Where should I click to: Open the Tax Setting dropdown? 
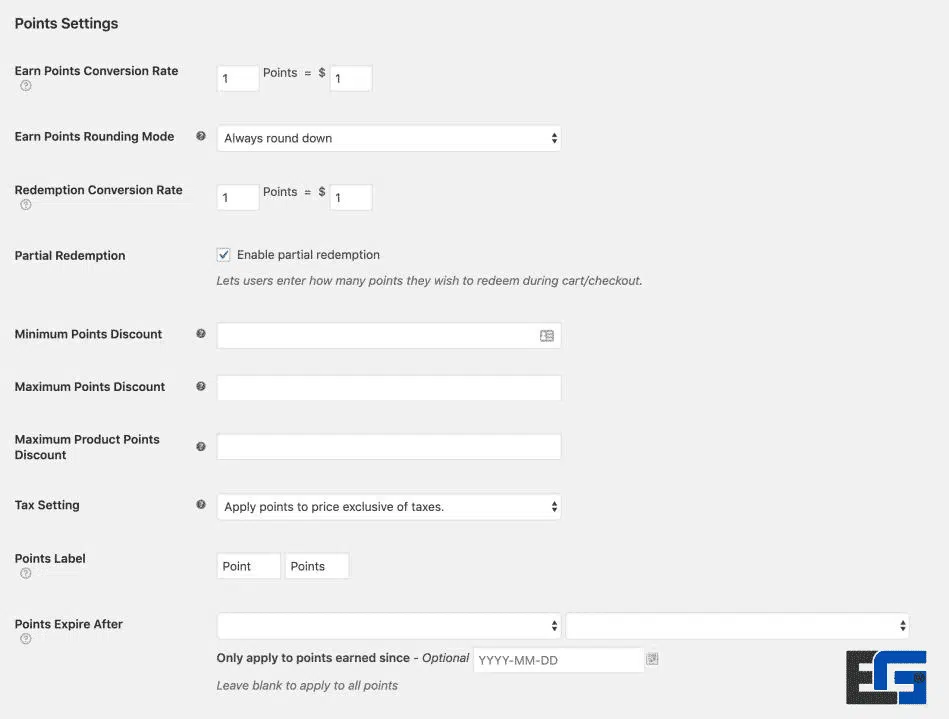[x=388, y=507]
